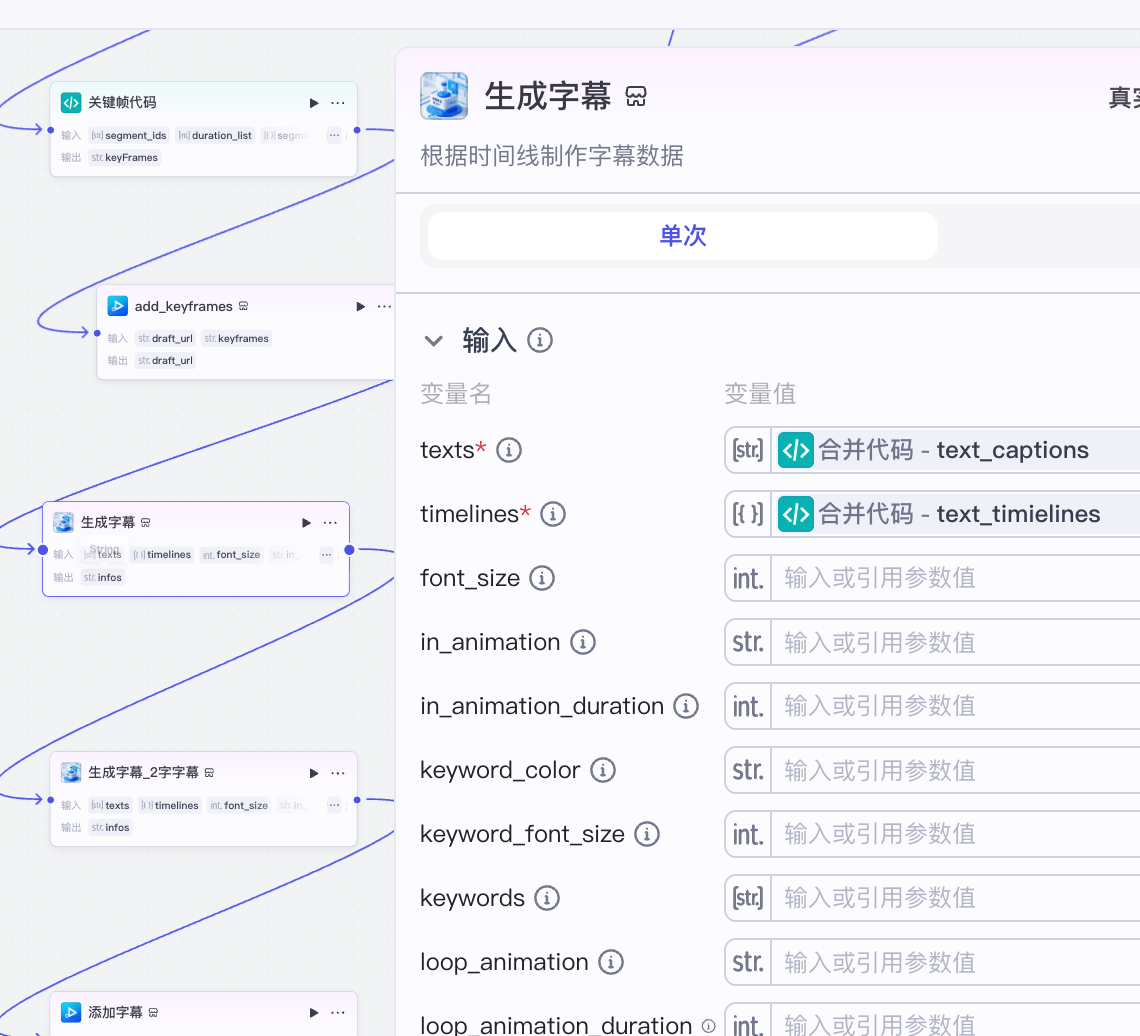This screenshot has height=1036, width=1140.
Task: Run the add_keyframes node
Action: pyautogui.click(x=361, y=307)
